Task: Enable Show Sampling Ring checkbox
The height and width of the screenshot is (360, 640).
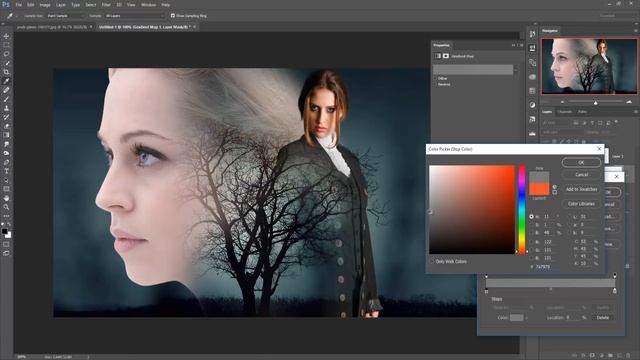Action: click(173, 16)
